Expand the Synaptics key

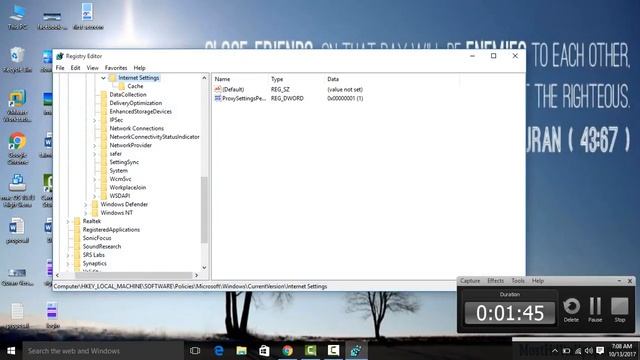[68, 264]
